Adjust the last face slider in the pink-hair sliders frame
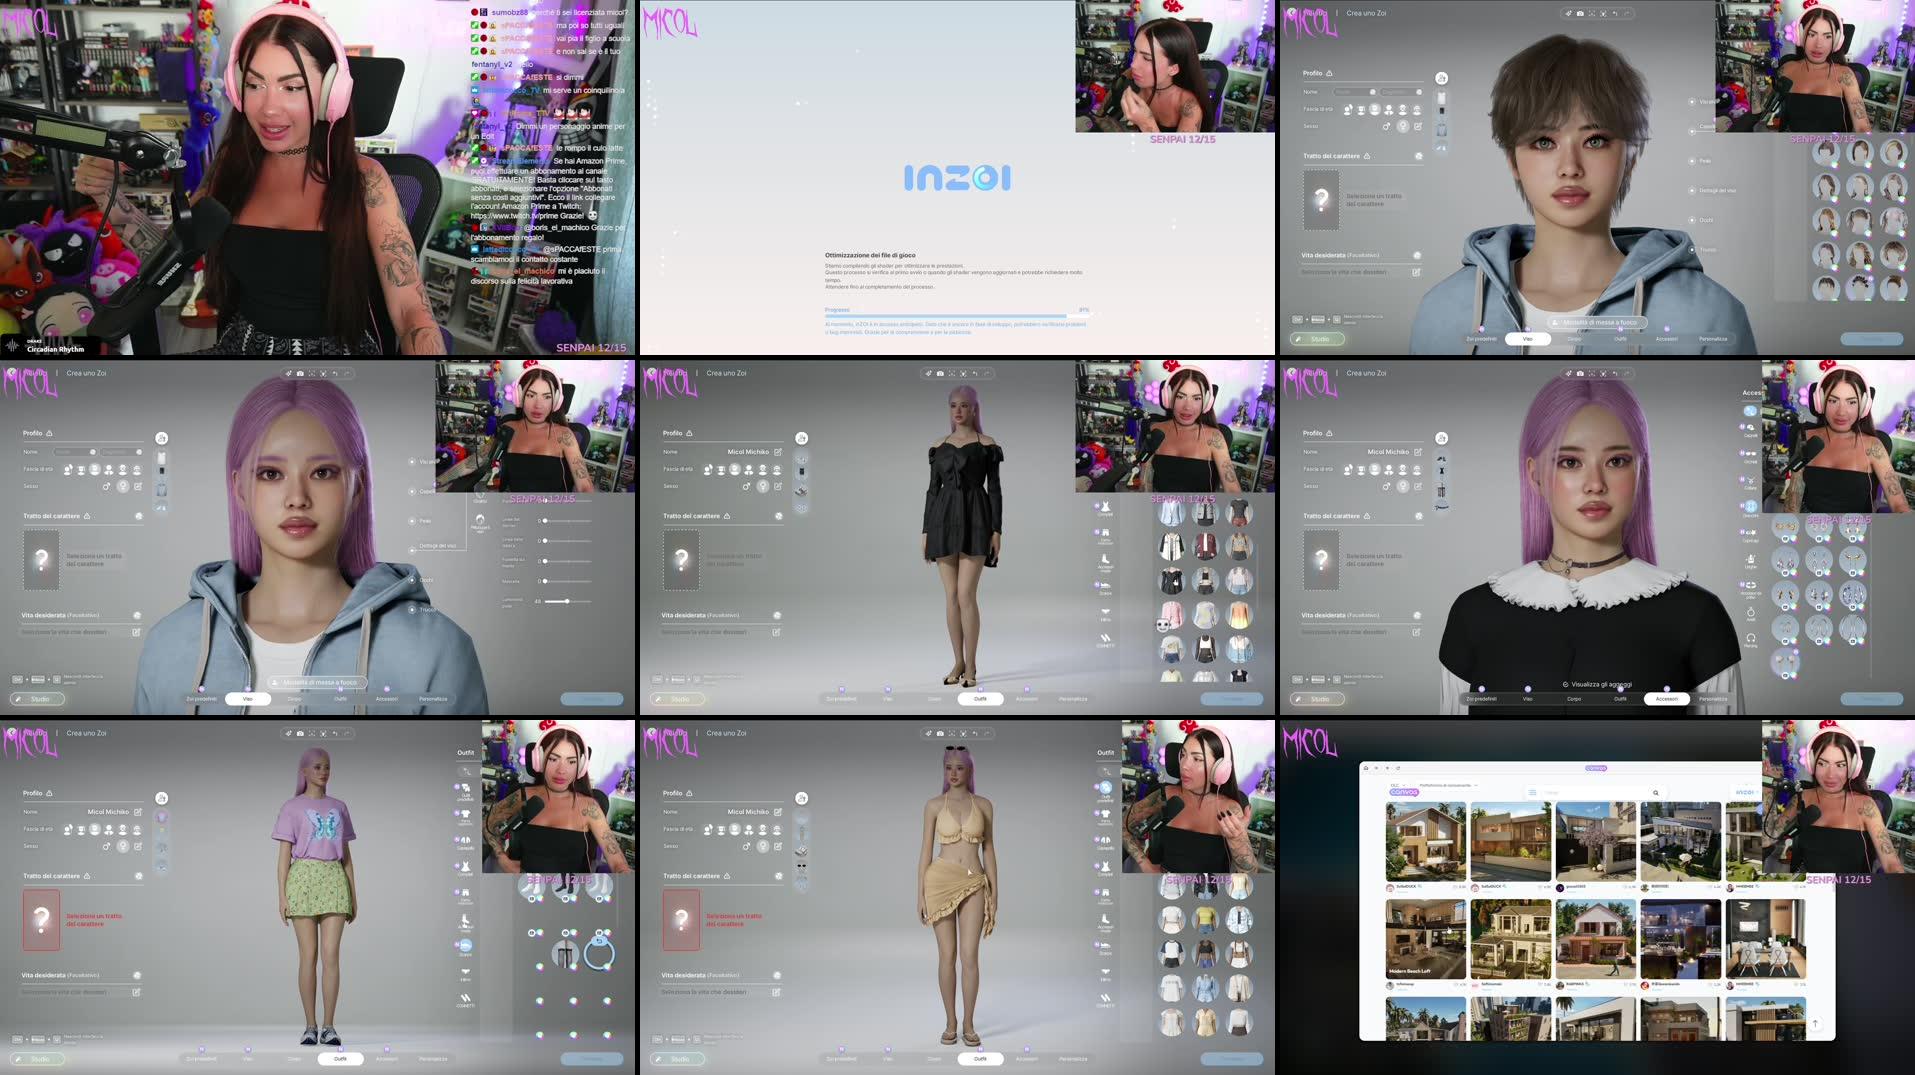 pos(566,601)
